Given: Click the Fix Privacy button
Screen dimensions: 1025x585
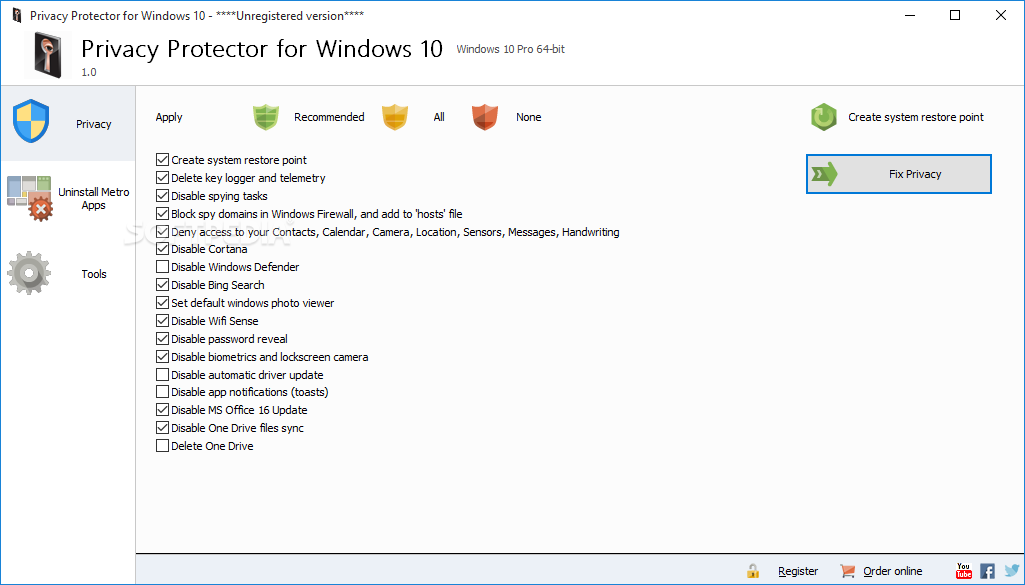Looking at the screenshot, I should 899,174.
